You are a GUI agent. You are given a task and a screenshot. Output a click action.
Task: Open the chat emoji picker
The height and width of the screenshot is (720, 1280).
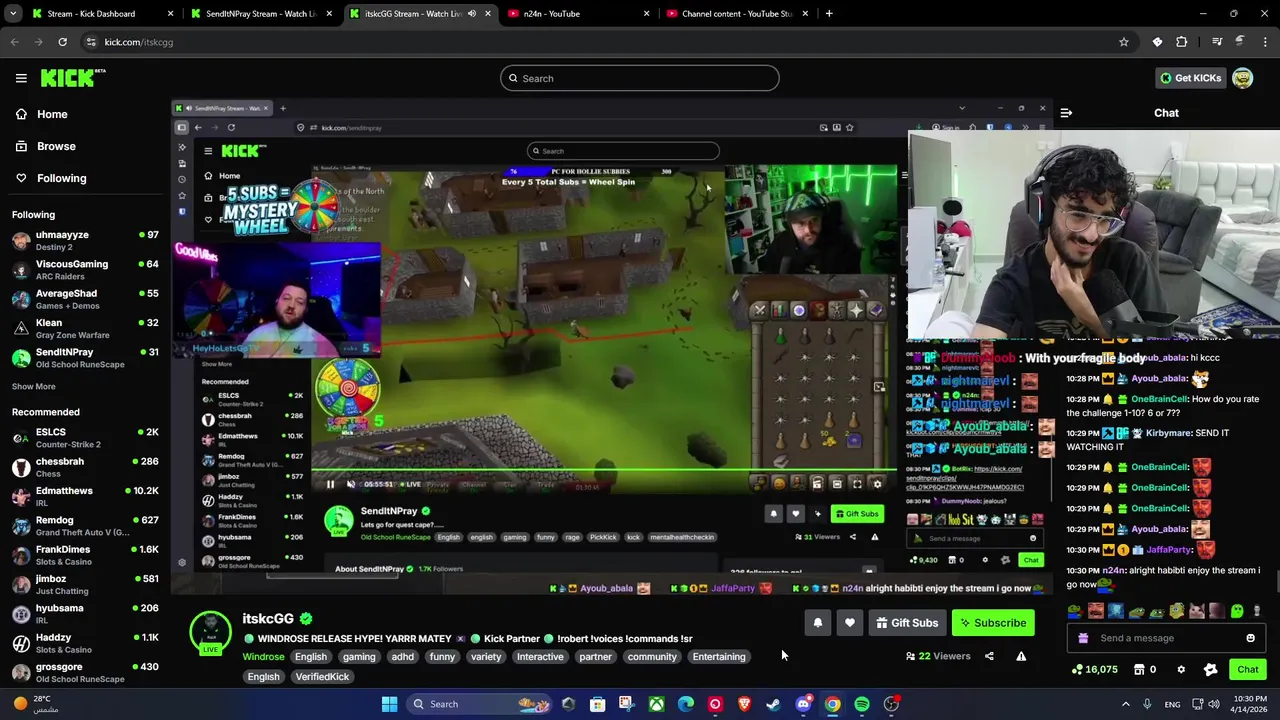[1250, 638]
